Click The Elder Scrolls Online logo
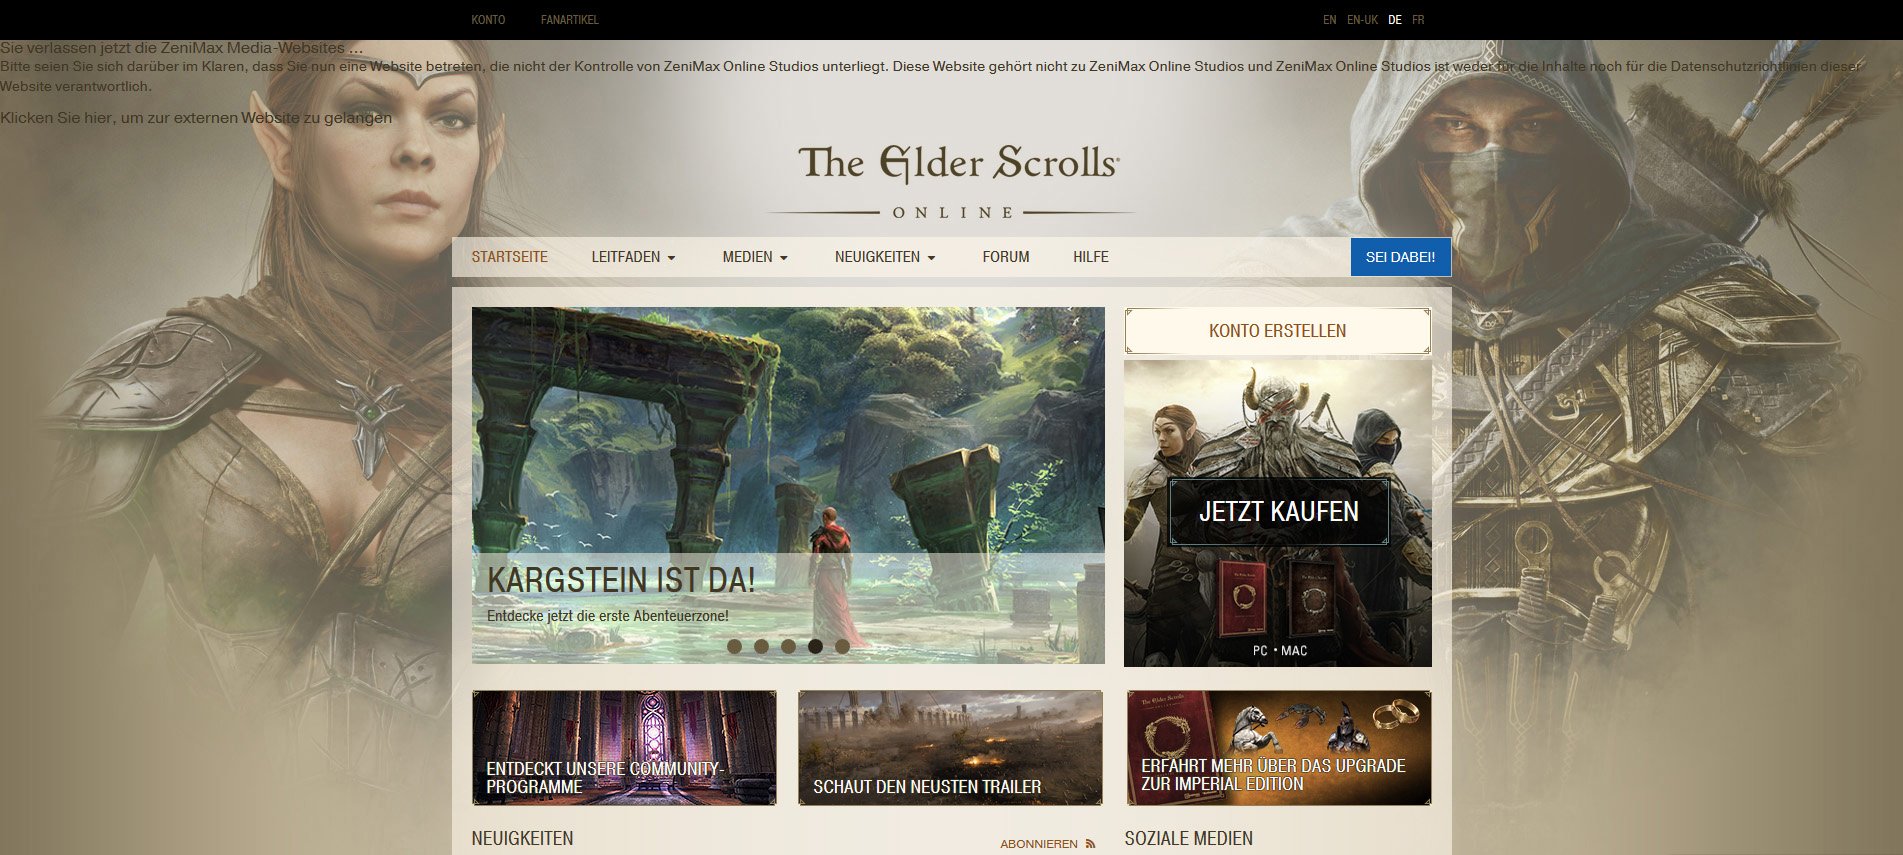 (953, 182)
